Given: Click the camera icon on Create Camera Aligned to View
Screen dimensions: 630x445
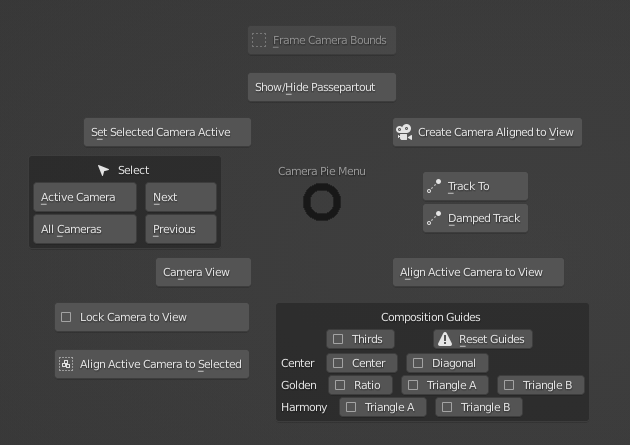Looking at the screenshot, I should [404, 132].
